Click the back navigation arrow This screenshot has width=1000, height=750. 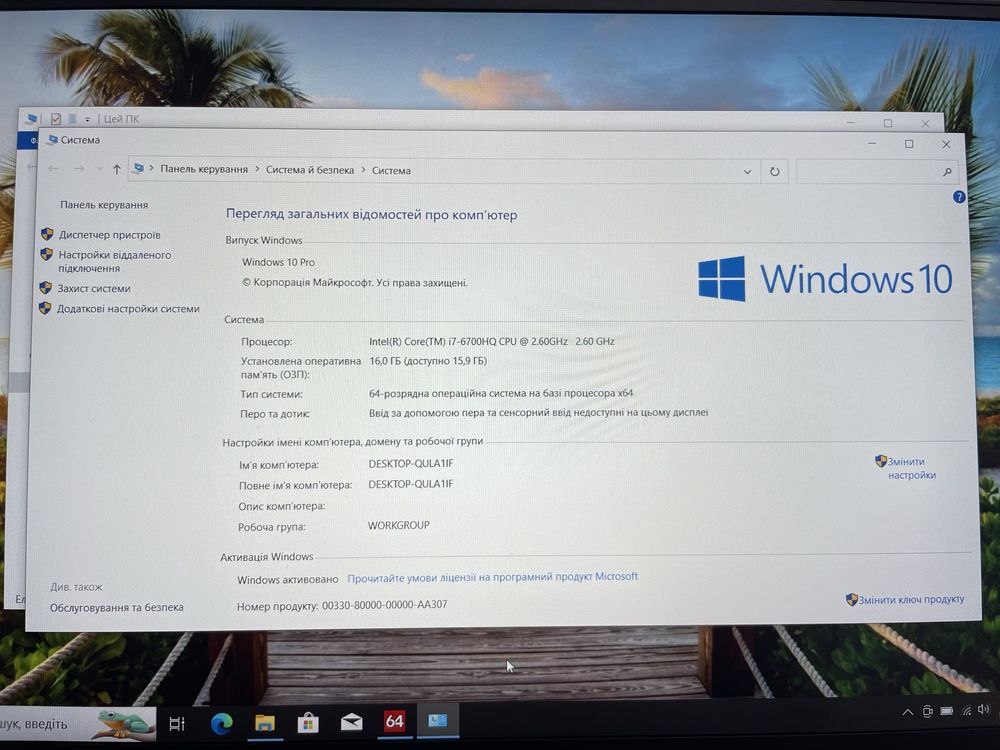click(54, 168)
